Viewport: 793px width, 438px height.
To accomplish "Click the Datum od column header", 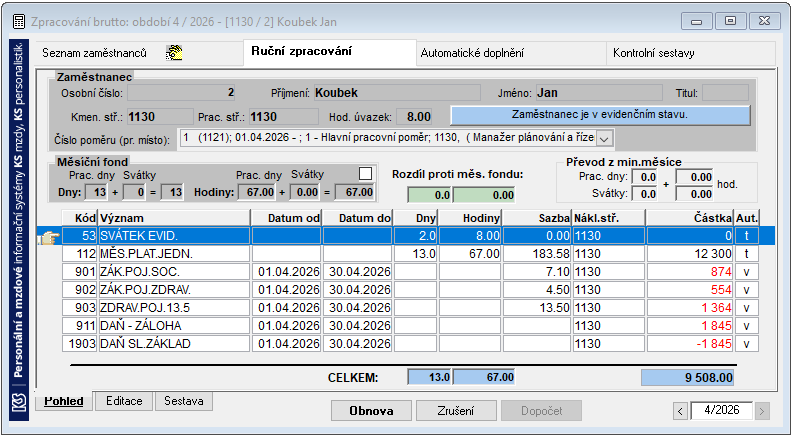I will pyautogui.click(x=286, y=218).
